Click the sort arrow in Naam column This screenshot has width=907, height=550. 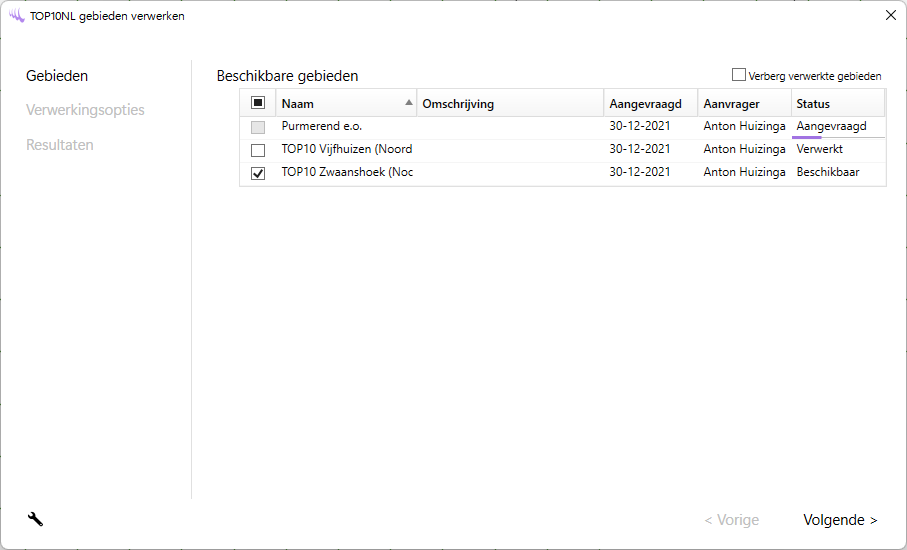(408, 103)
